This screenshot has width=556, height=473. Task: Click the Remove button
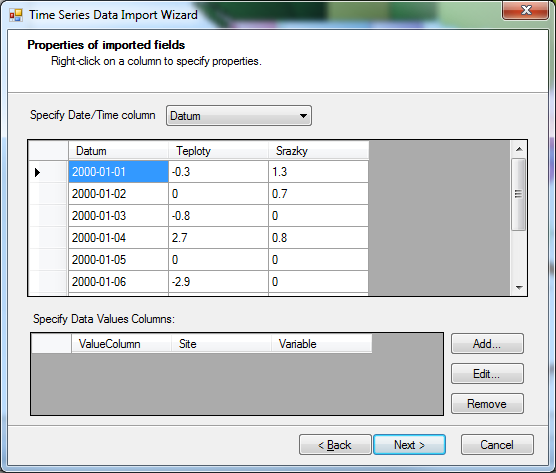[487, 404]
